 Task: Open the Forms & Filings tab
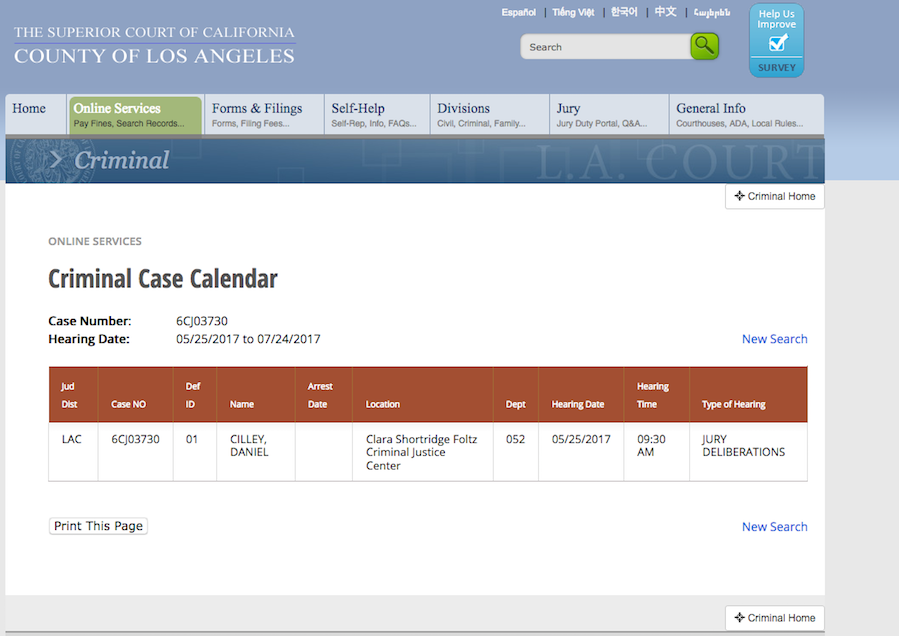click(x=264, y=114)
